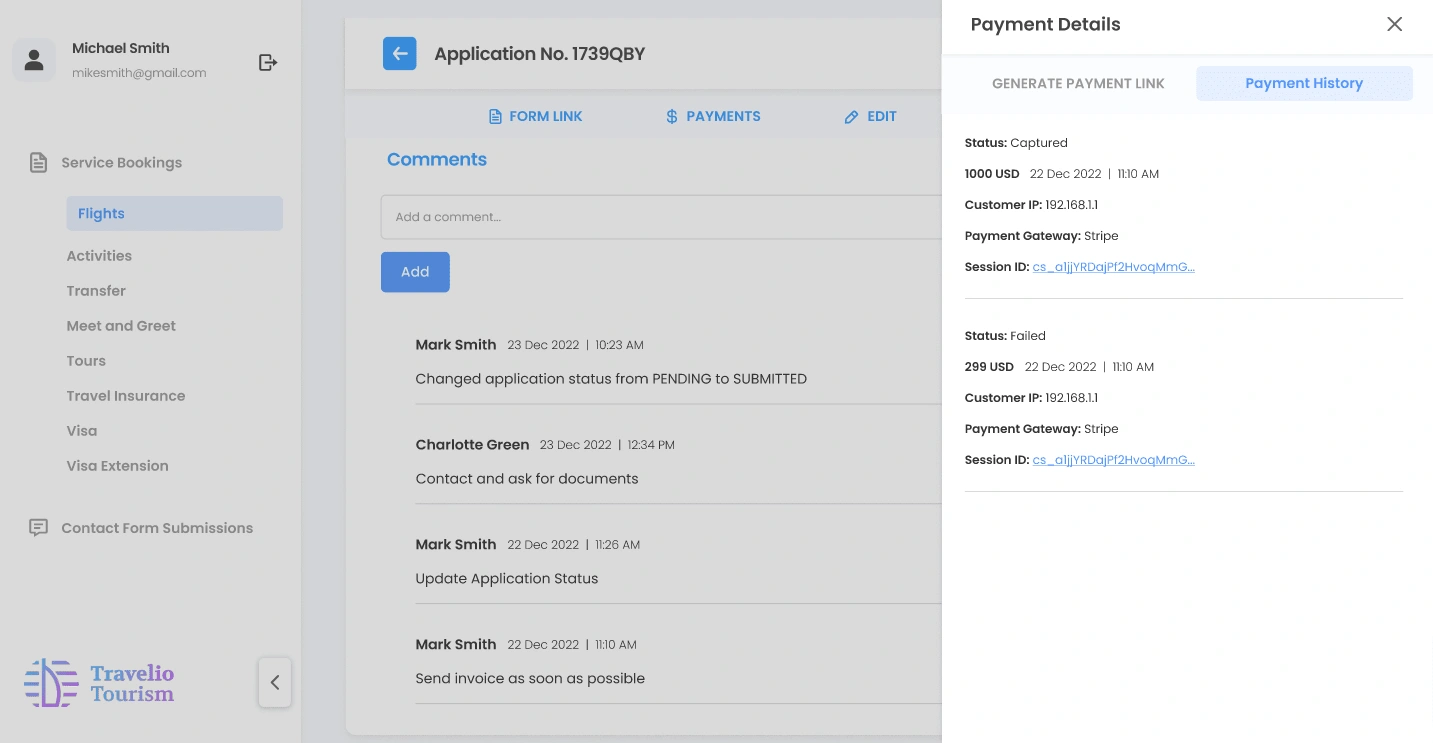The height and width of the screenshot is (743, 1433).
Task: Click the Comments section heading
Action: point(437,160)
